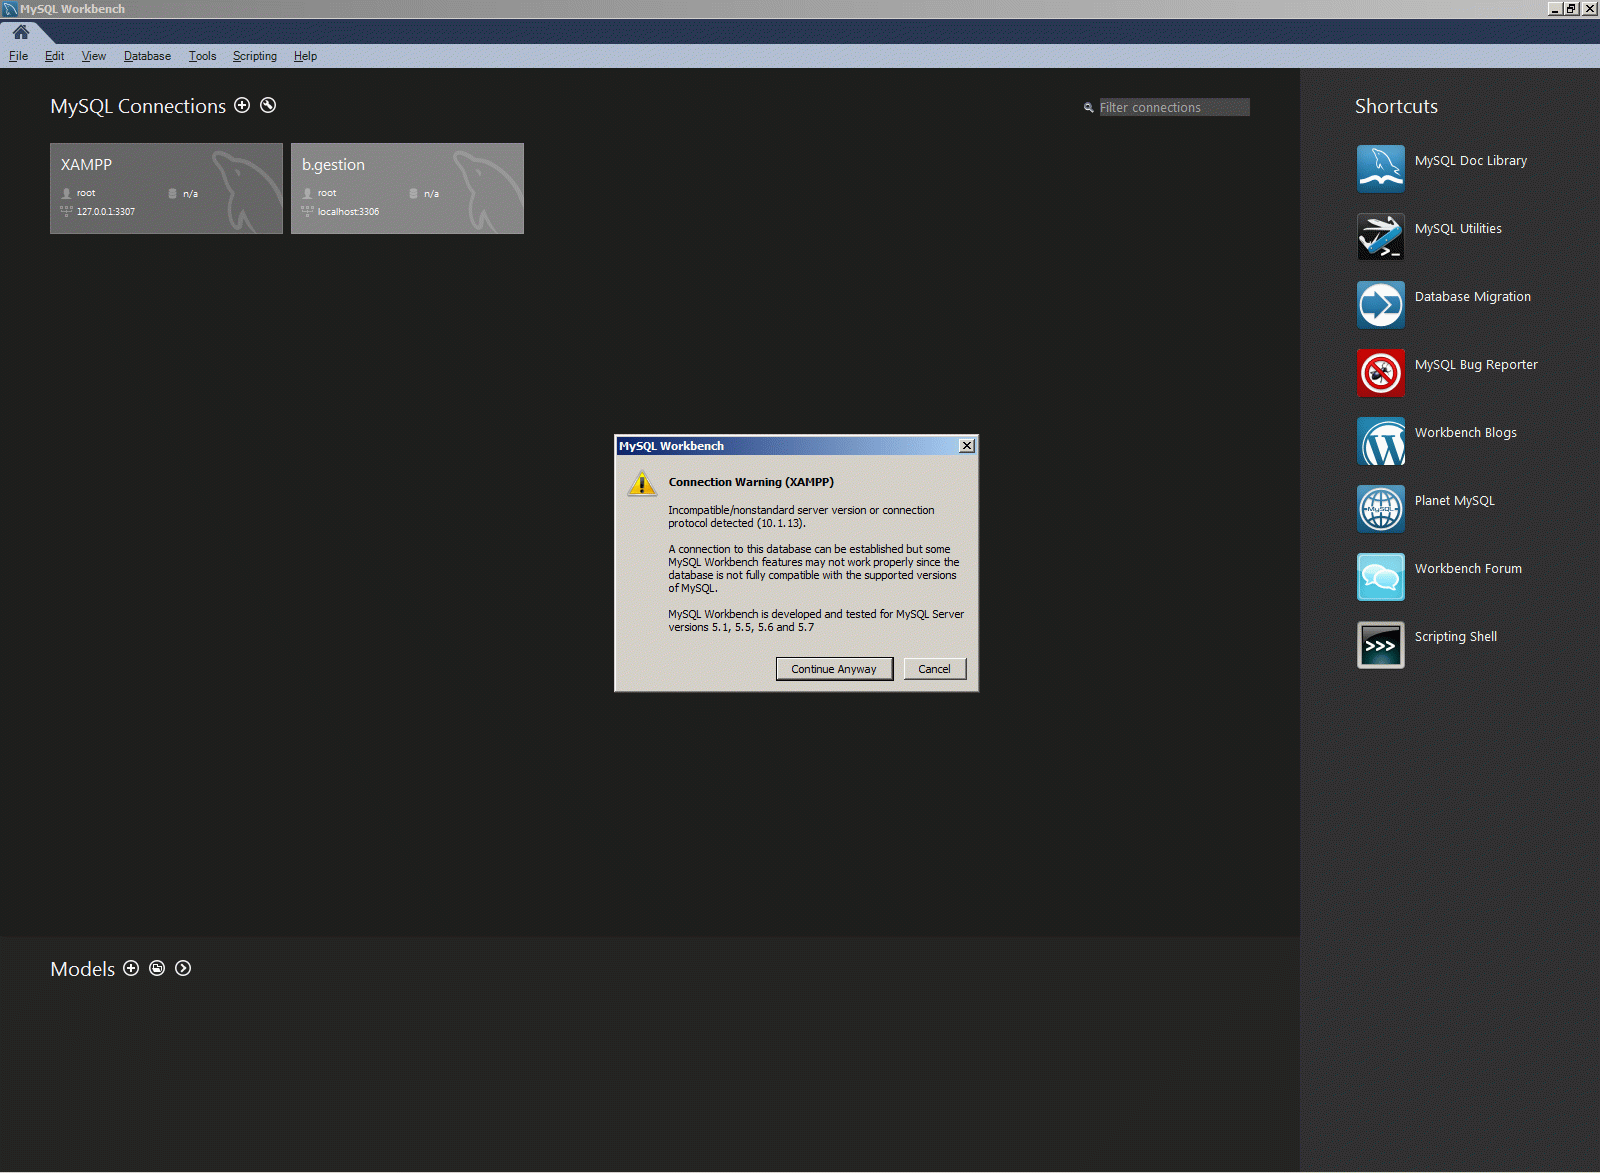The image size is (1600, 1173).
Task: Click the MySQL Utilities link
Action: 1458,229
